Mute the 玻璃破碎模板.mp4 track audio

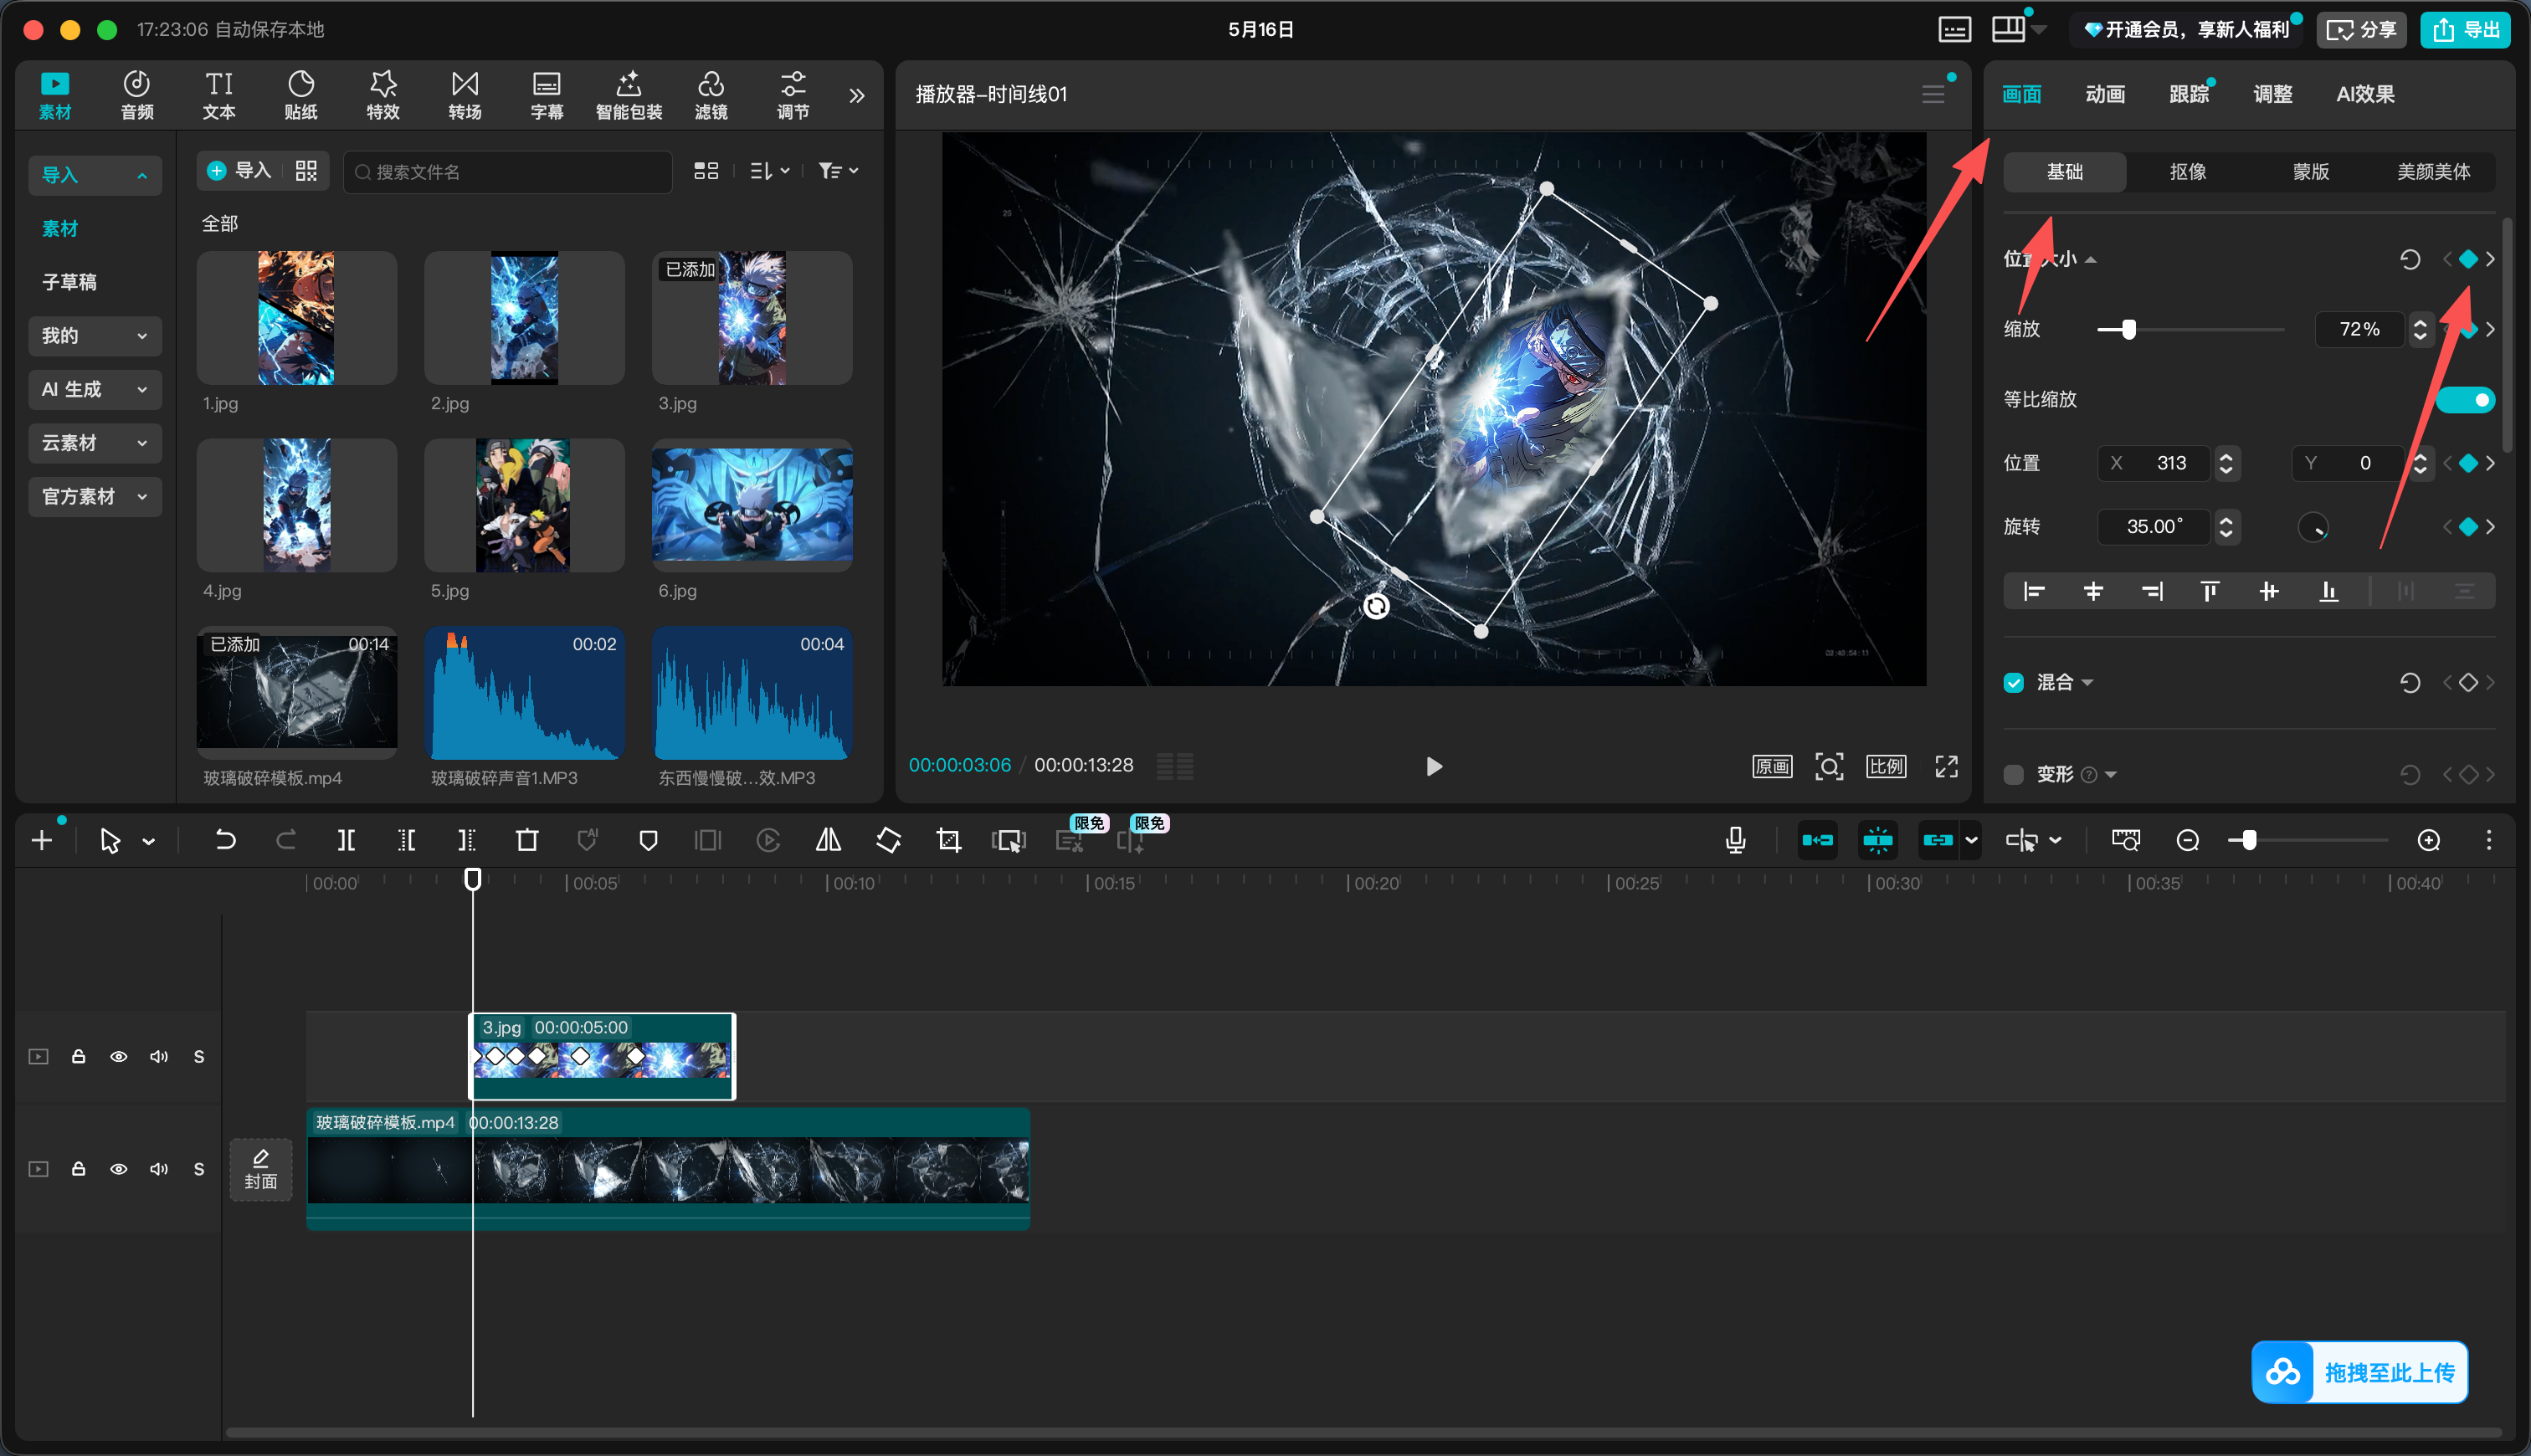[159, 1169]
